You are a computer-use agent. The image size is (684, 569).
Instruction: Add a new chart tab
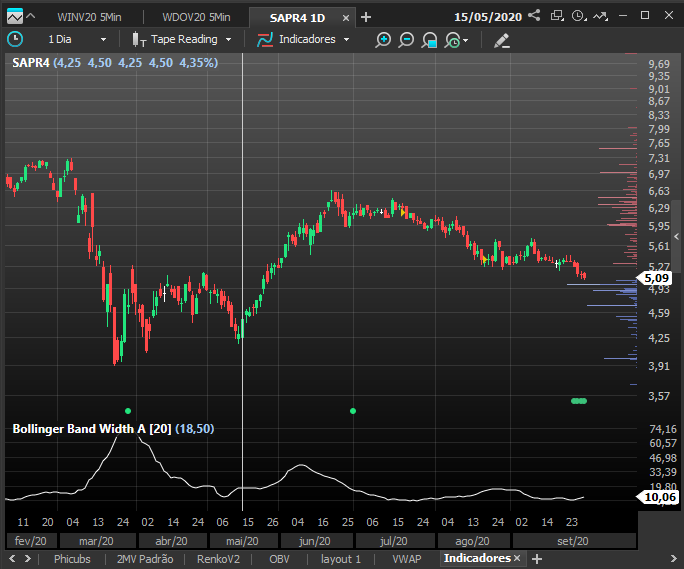(366, 17)
